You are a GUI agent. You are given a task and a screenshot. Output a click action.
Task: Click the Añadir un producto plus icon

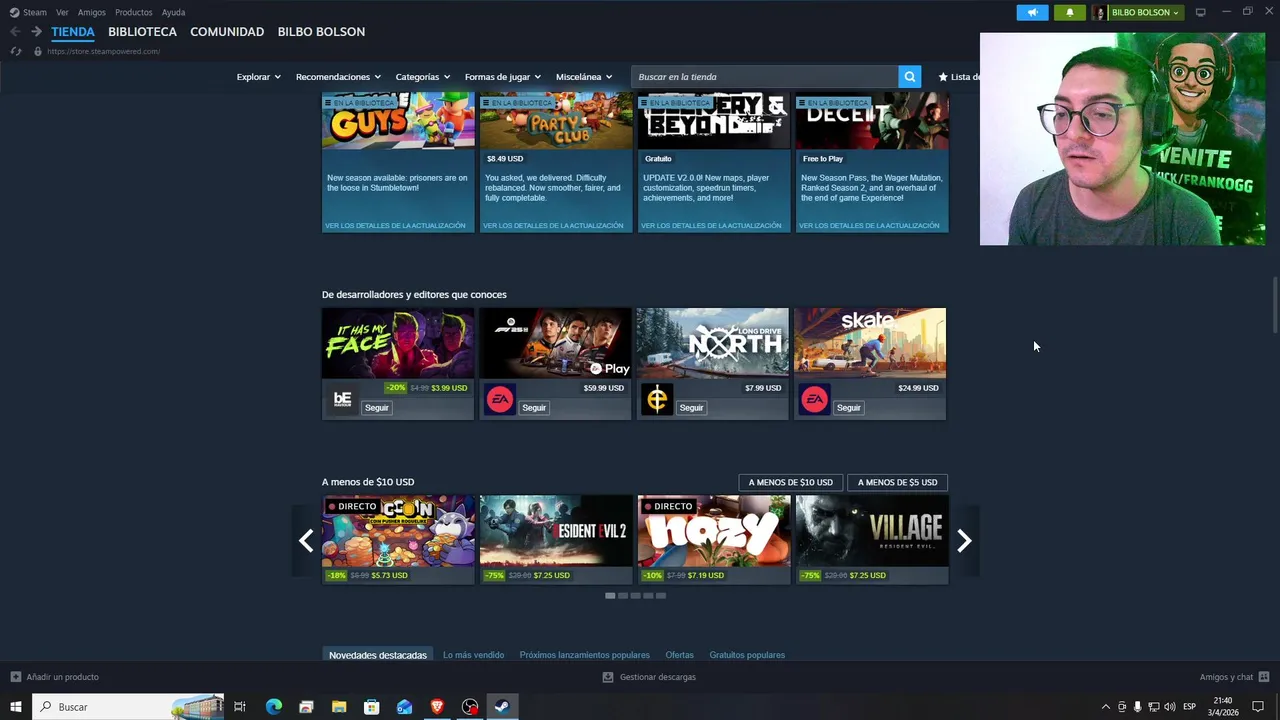pos(15,677)
